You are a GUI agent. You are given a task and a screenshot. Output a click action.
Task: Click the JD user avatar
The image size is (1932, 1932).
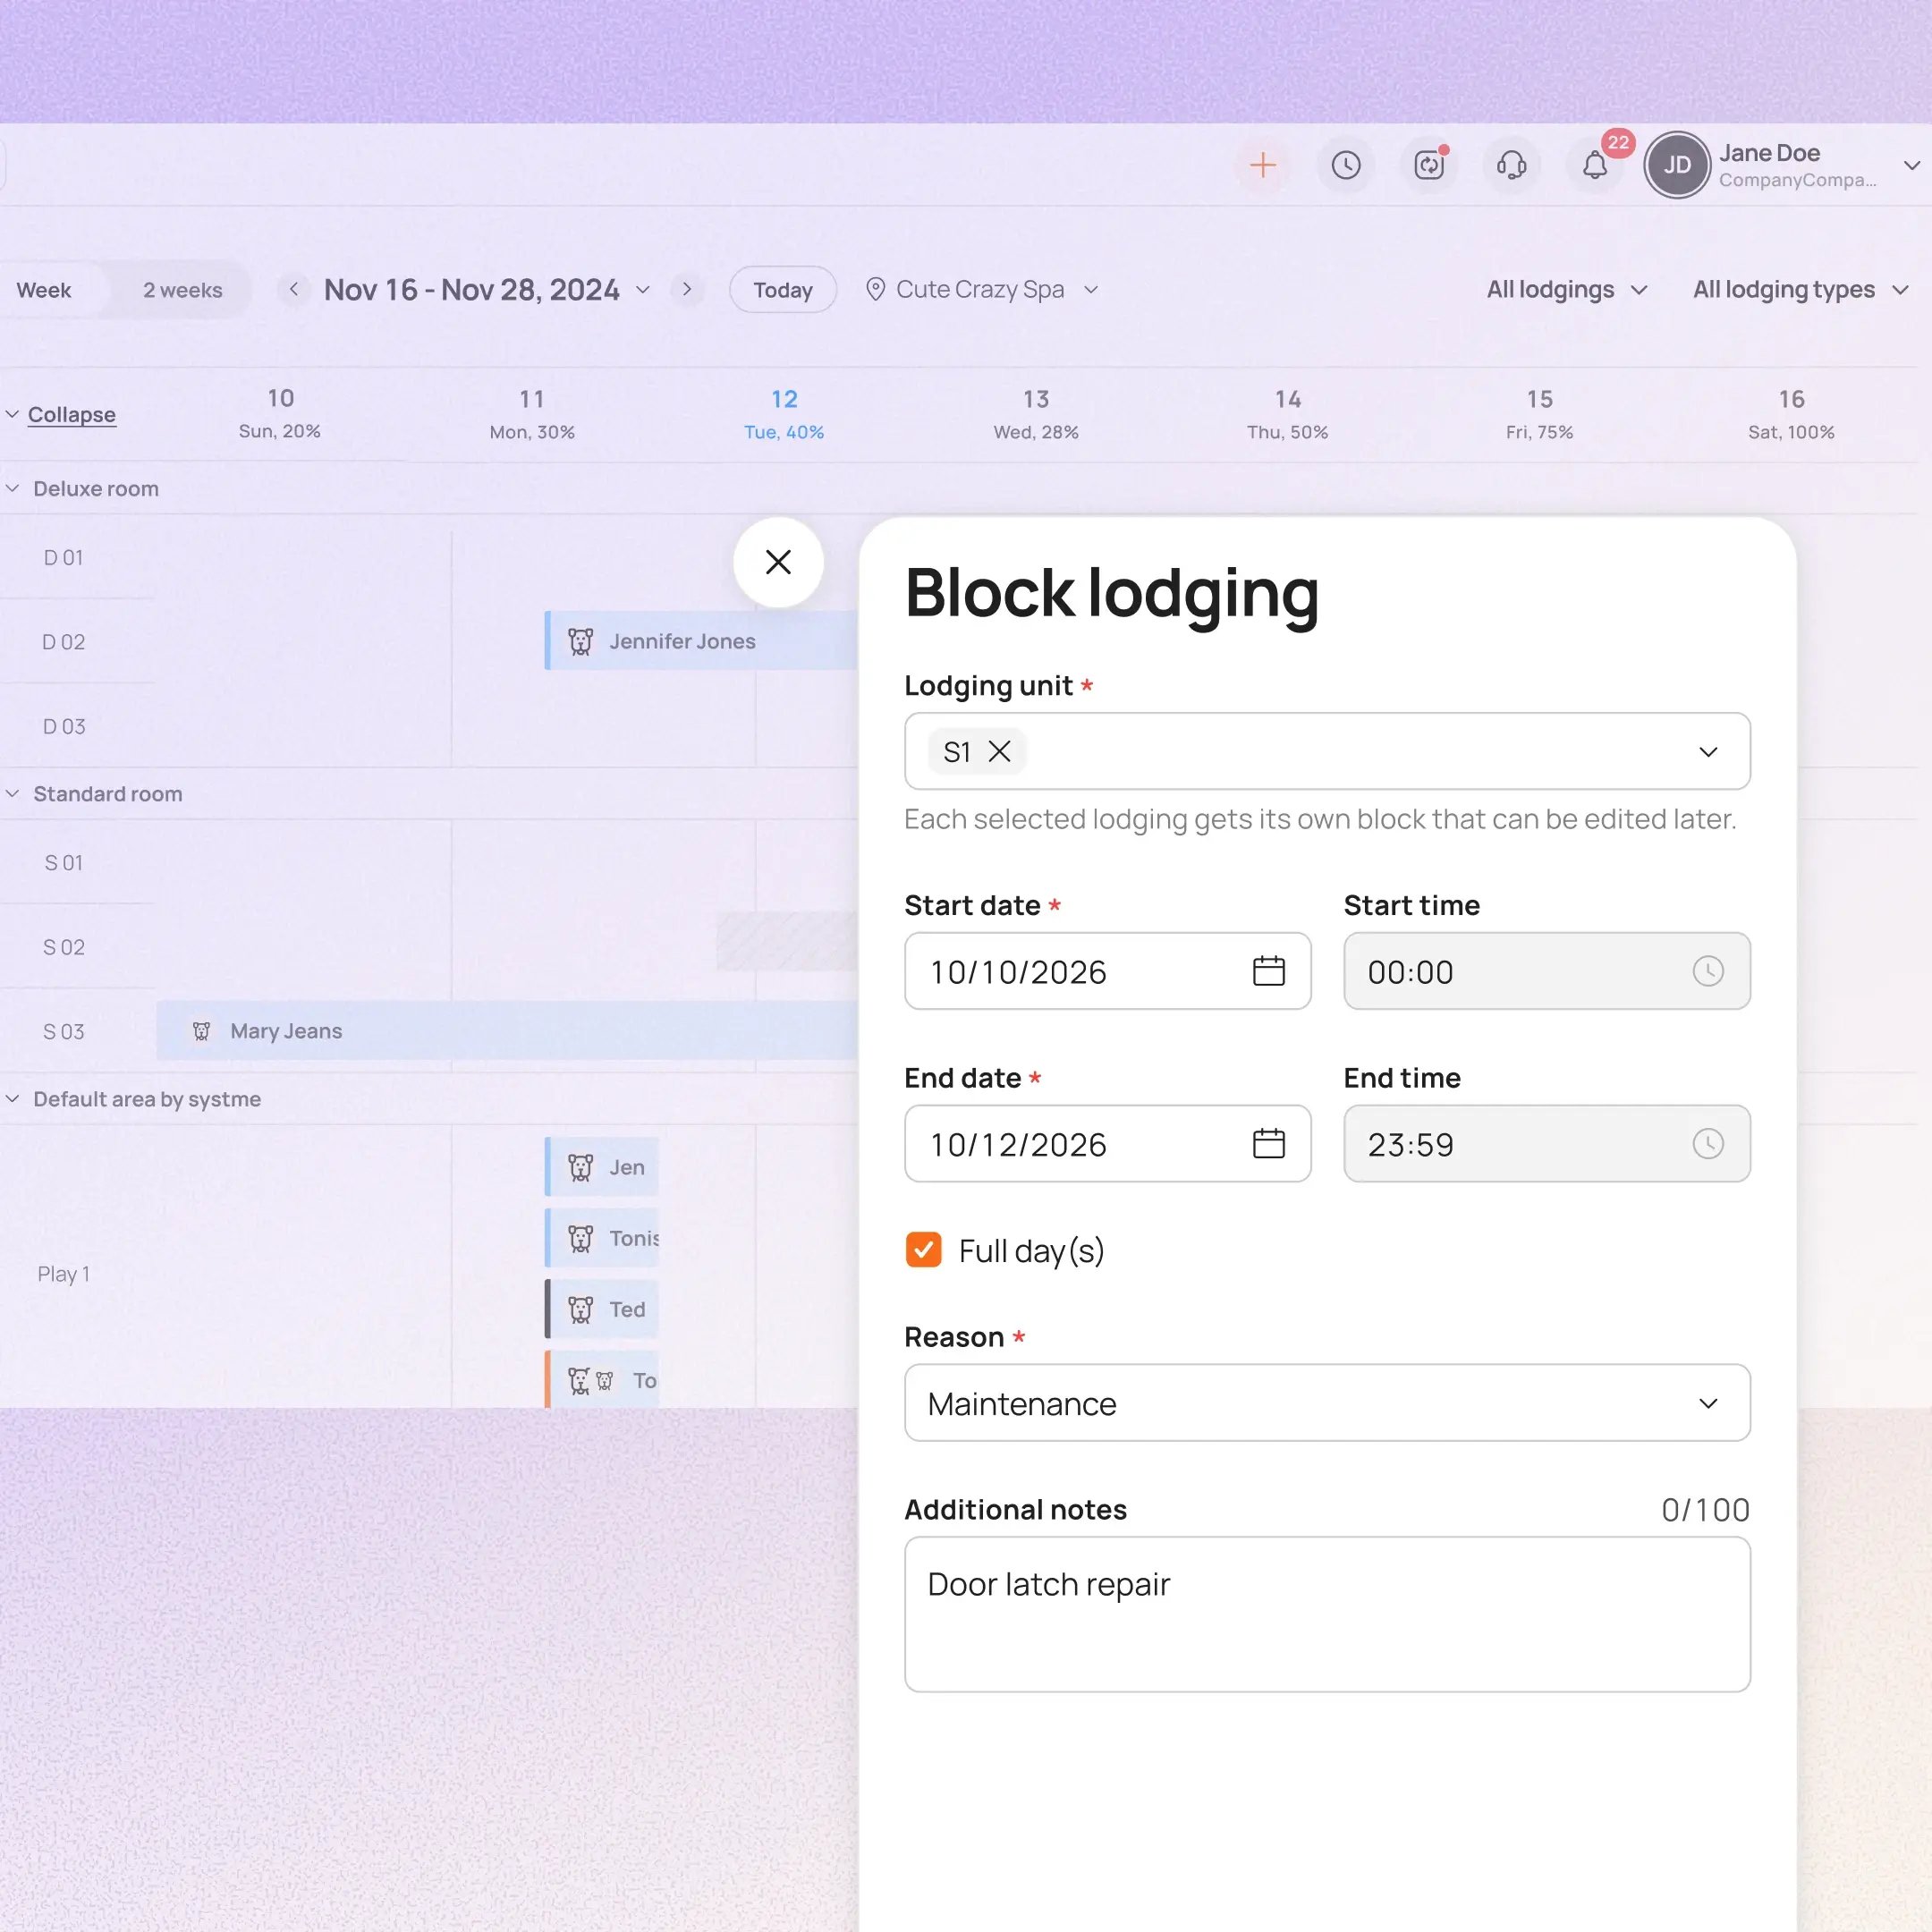coord(1677,165)
